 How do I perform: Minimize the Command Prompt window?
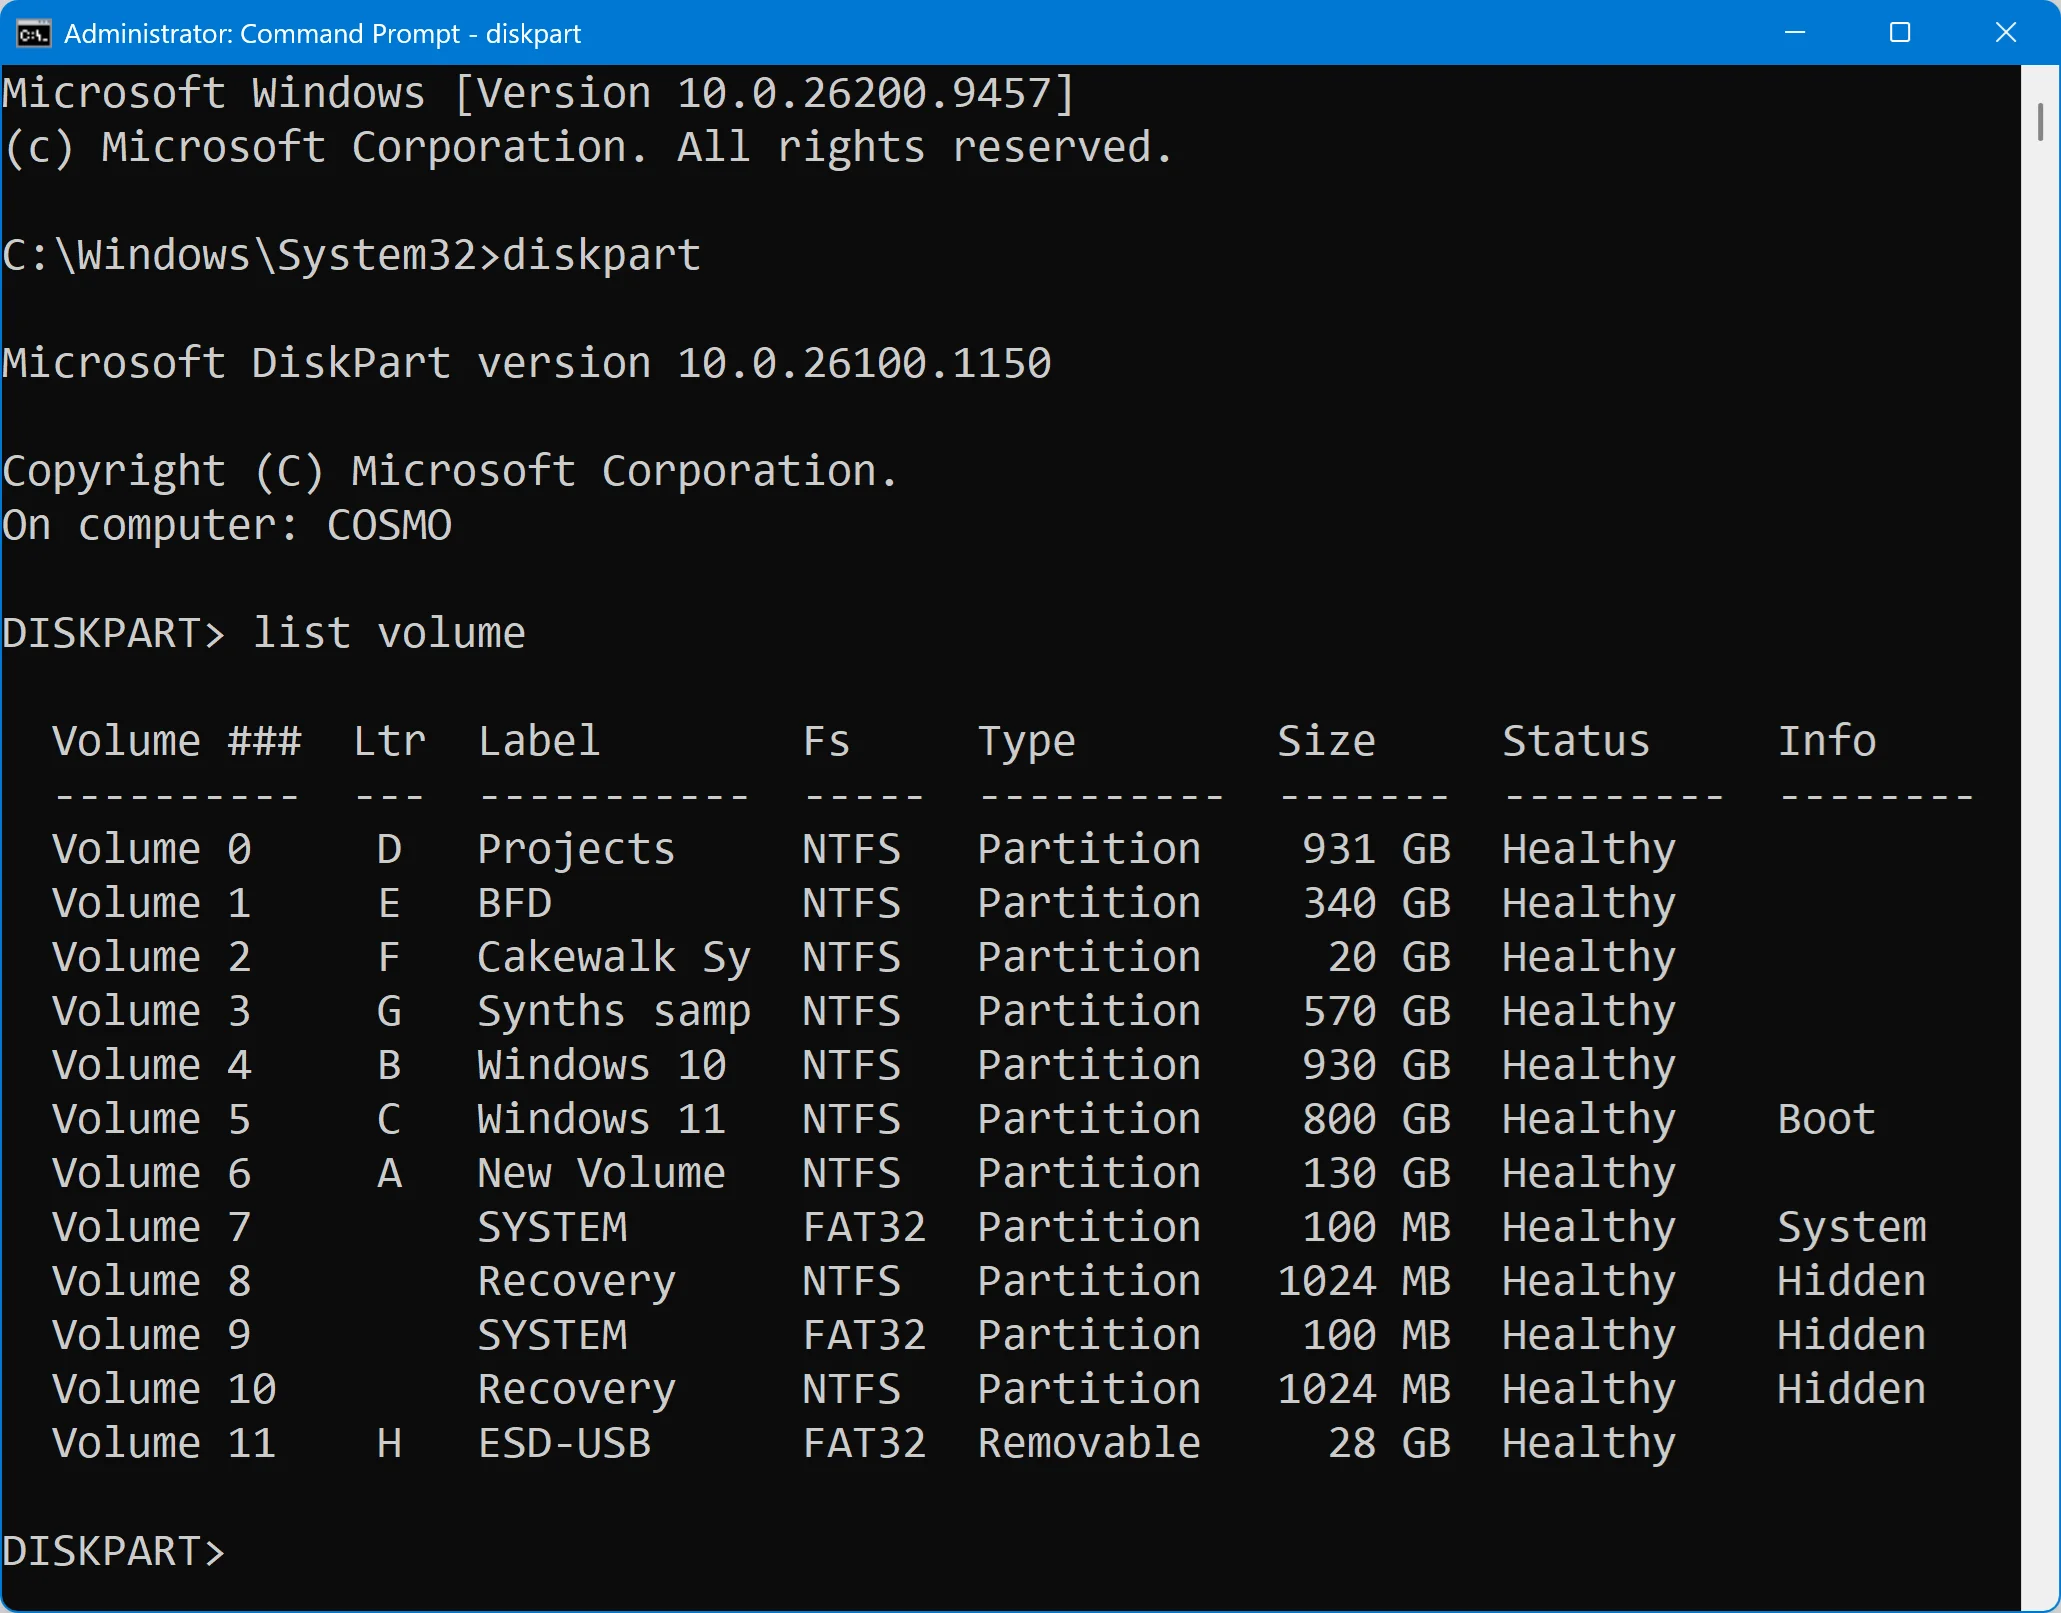(x=1795, y=33)
